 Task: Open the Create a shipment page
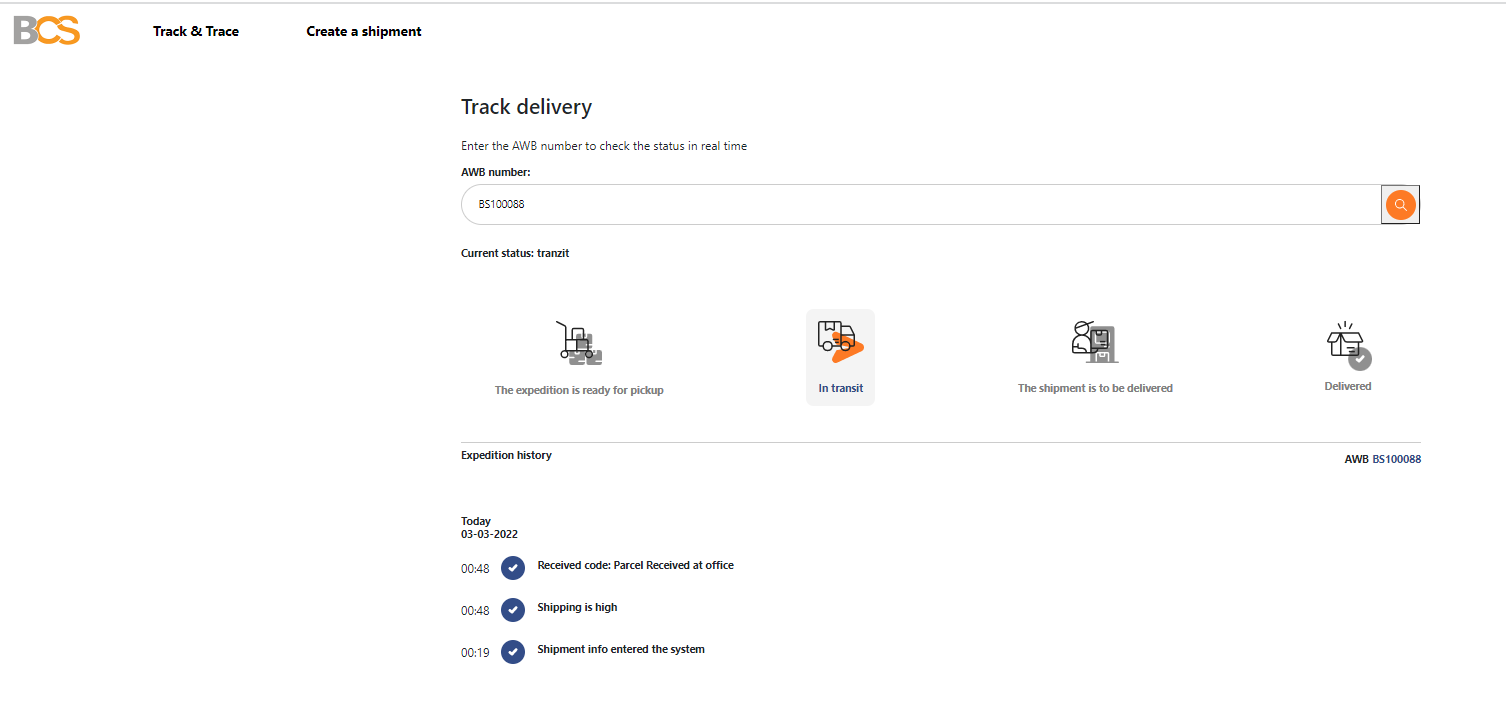[364, 31]
